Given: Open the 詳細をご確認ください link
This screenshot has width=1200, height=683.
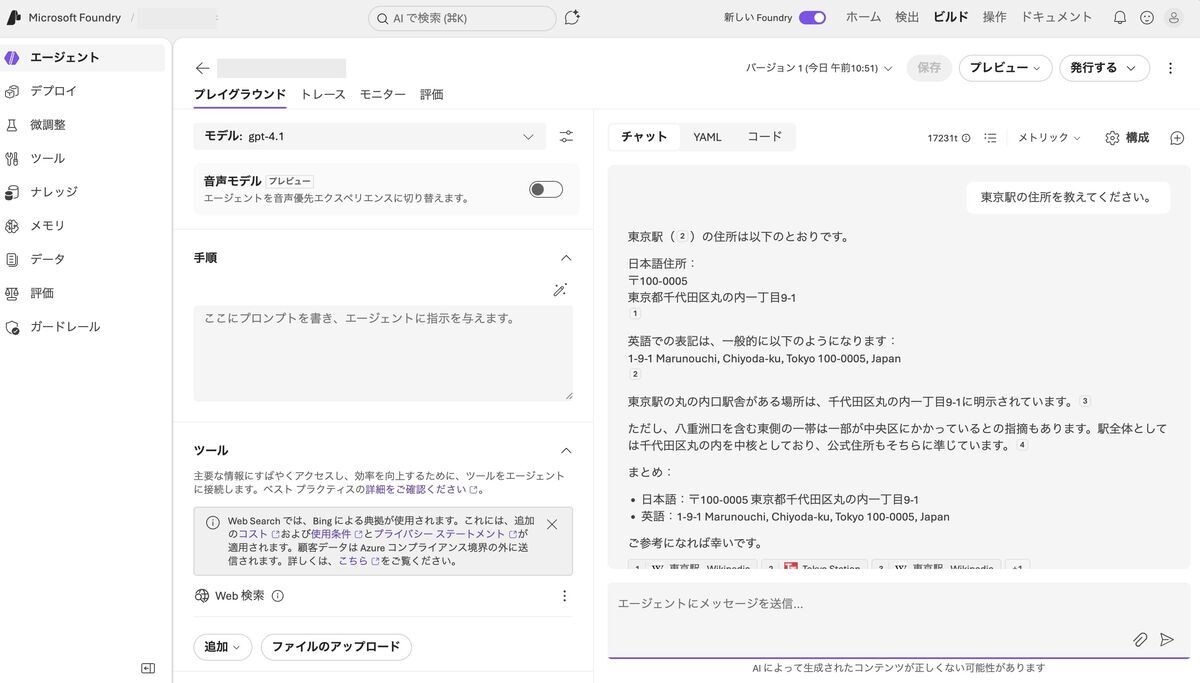Looking at the screenshot, I should (421, 490).
